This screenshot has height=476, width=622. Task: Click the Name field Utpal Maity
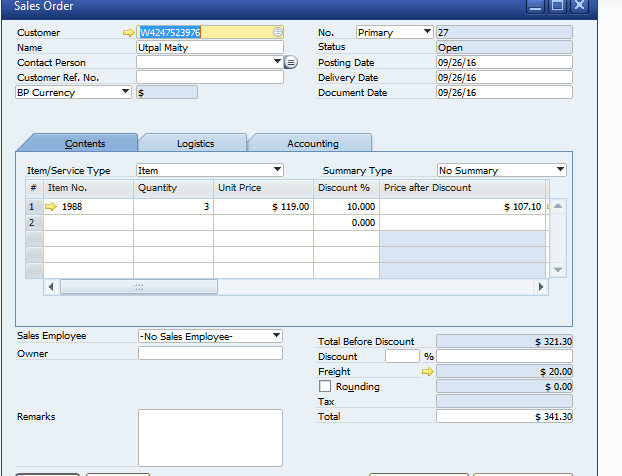pyautogui.click(x=210, y=47)
